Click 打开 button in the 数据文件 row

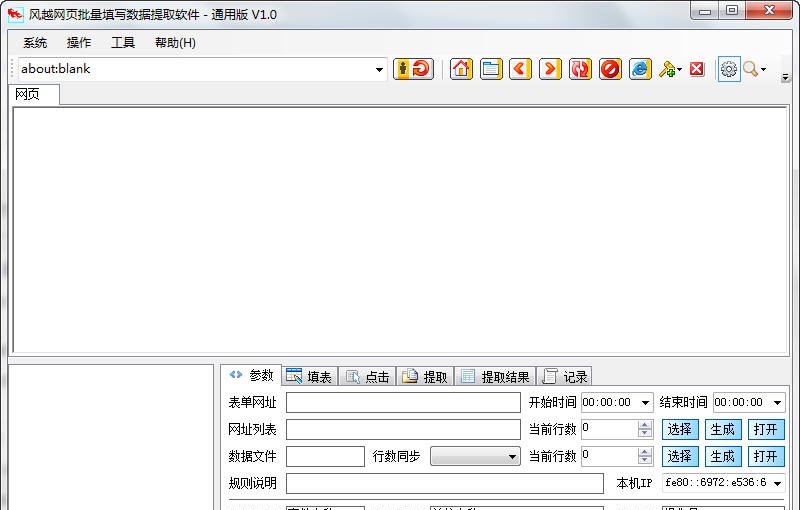pos(766,456)
